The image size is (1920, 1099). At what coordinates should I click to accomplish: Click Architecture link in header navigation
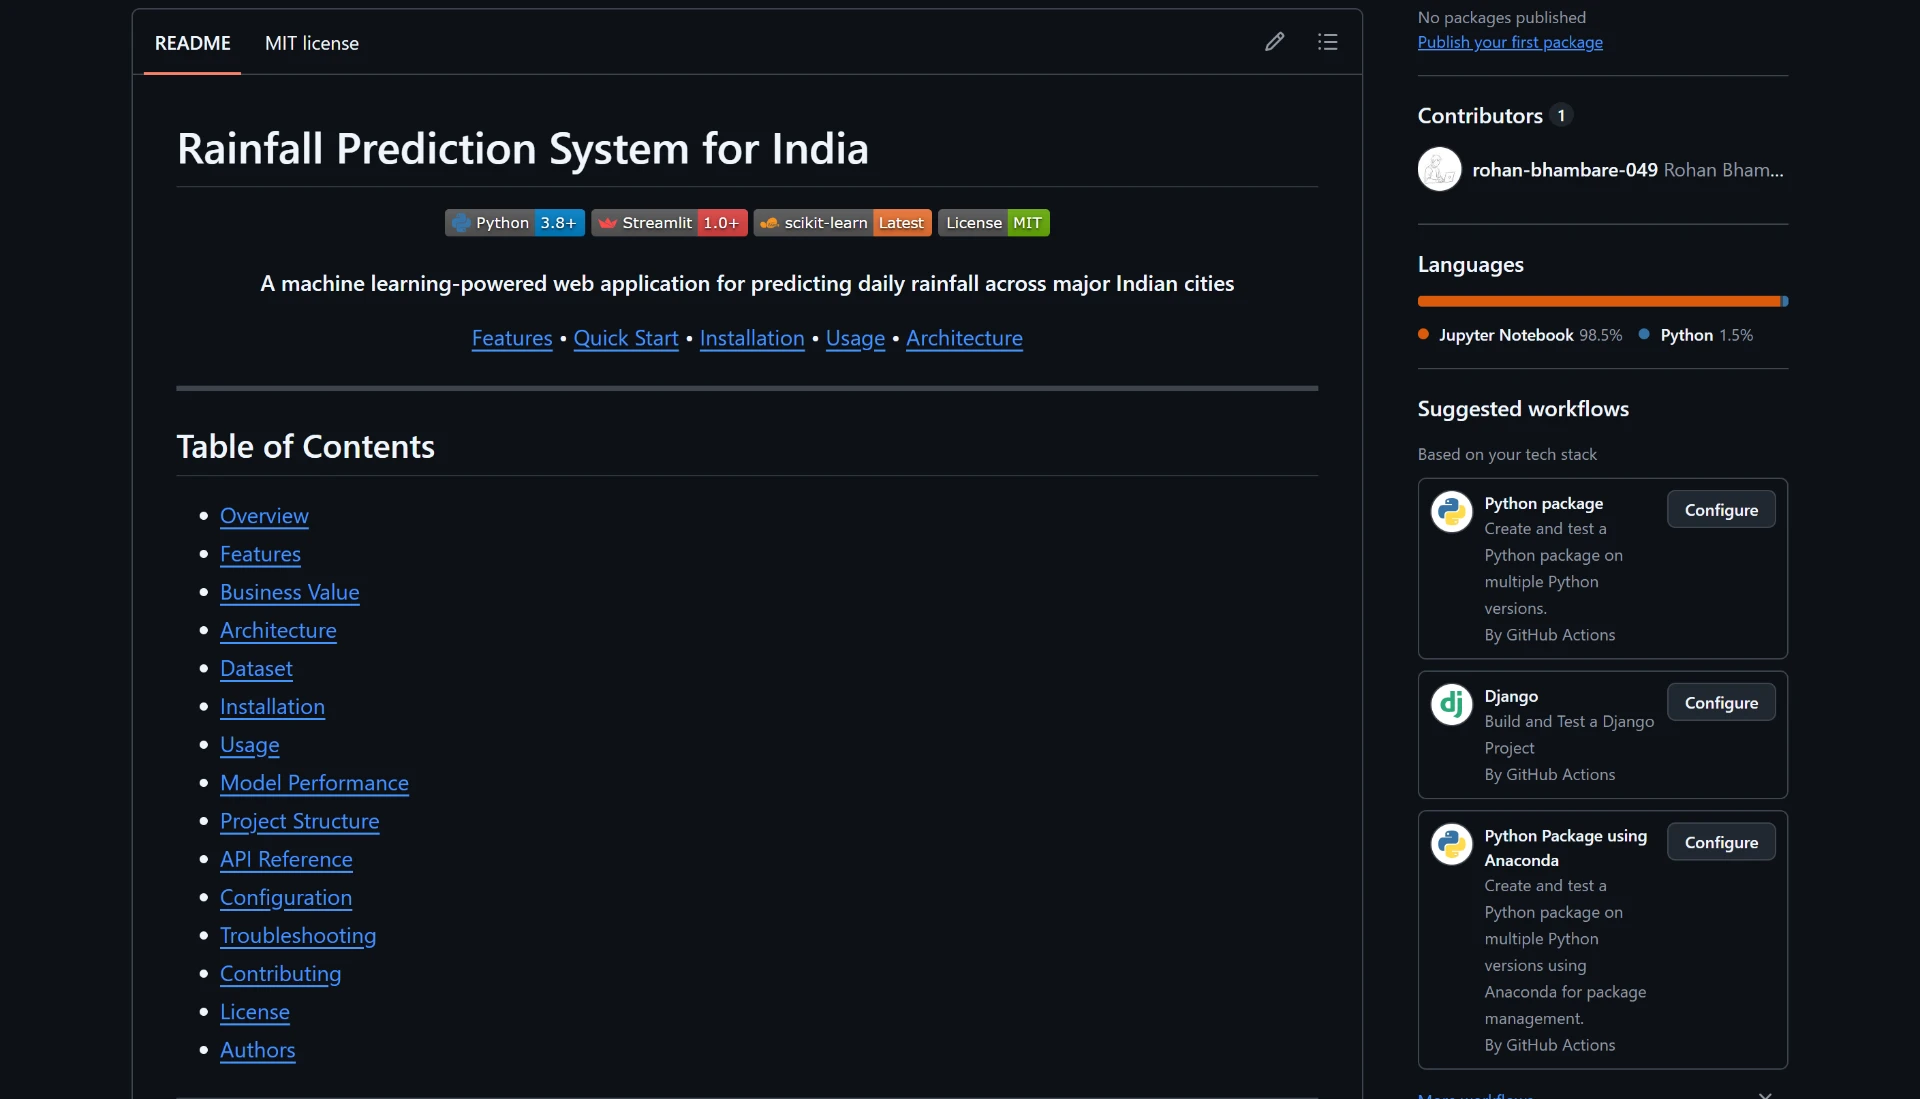[964, 338]
